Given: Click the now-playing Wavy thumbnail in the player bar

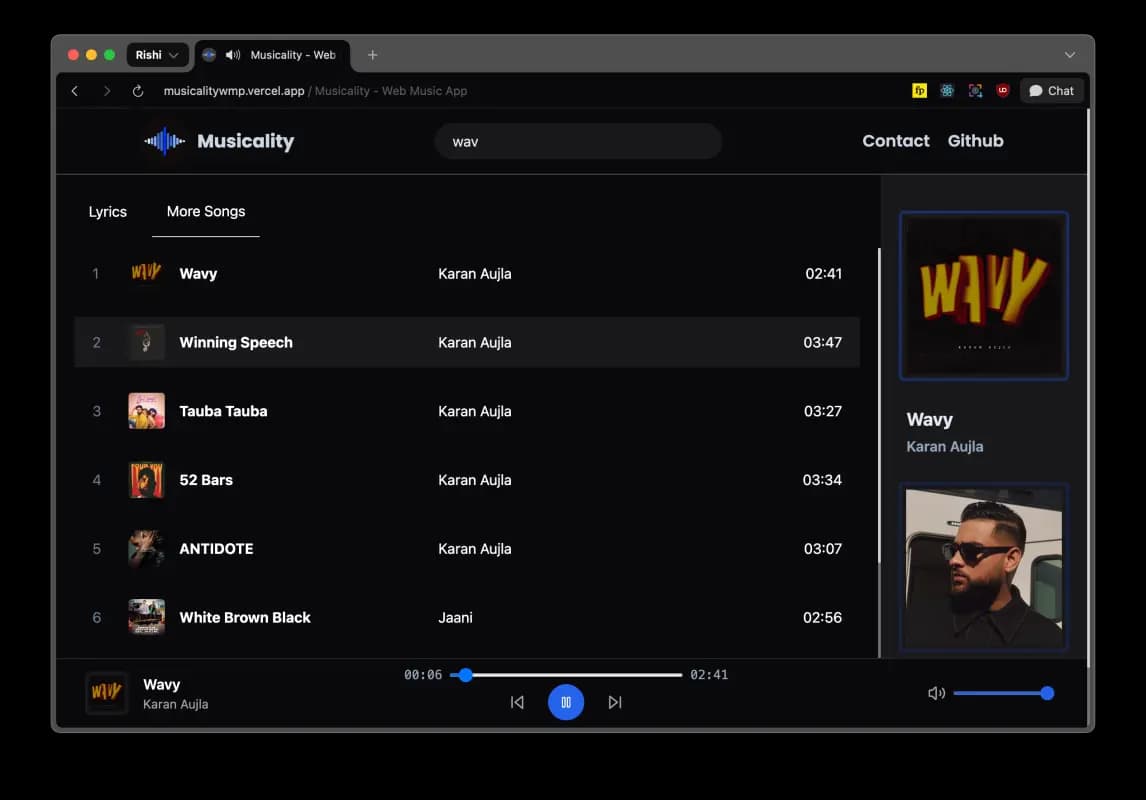Looking at the screenshot, I should pos(107,692).
